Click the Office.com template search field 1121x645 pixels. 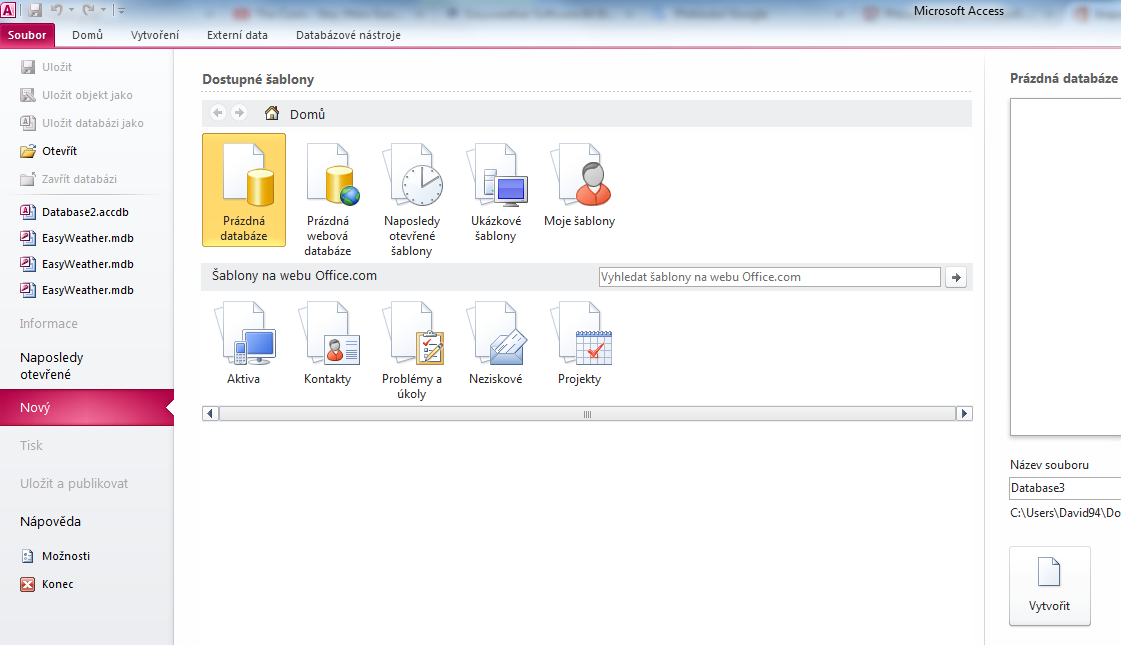click(x=769, y=277)
